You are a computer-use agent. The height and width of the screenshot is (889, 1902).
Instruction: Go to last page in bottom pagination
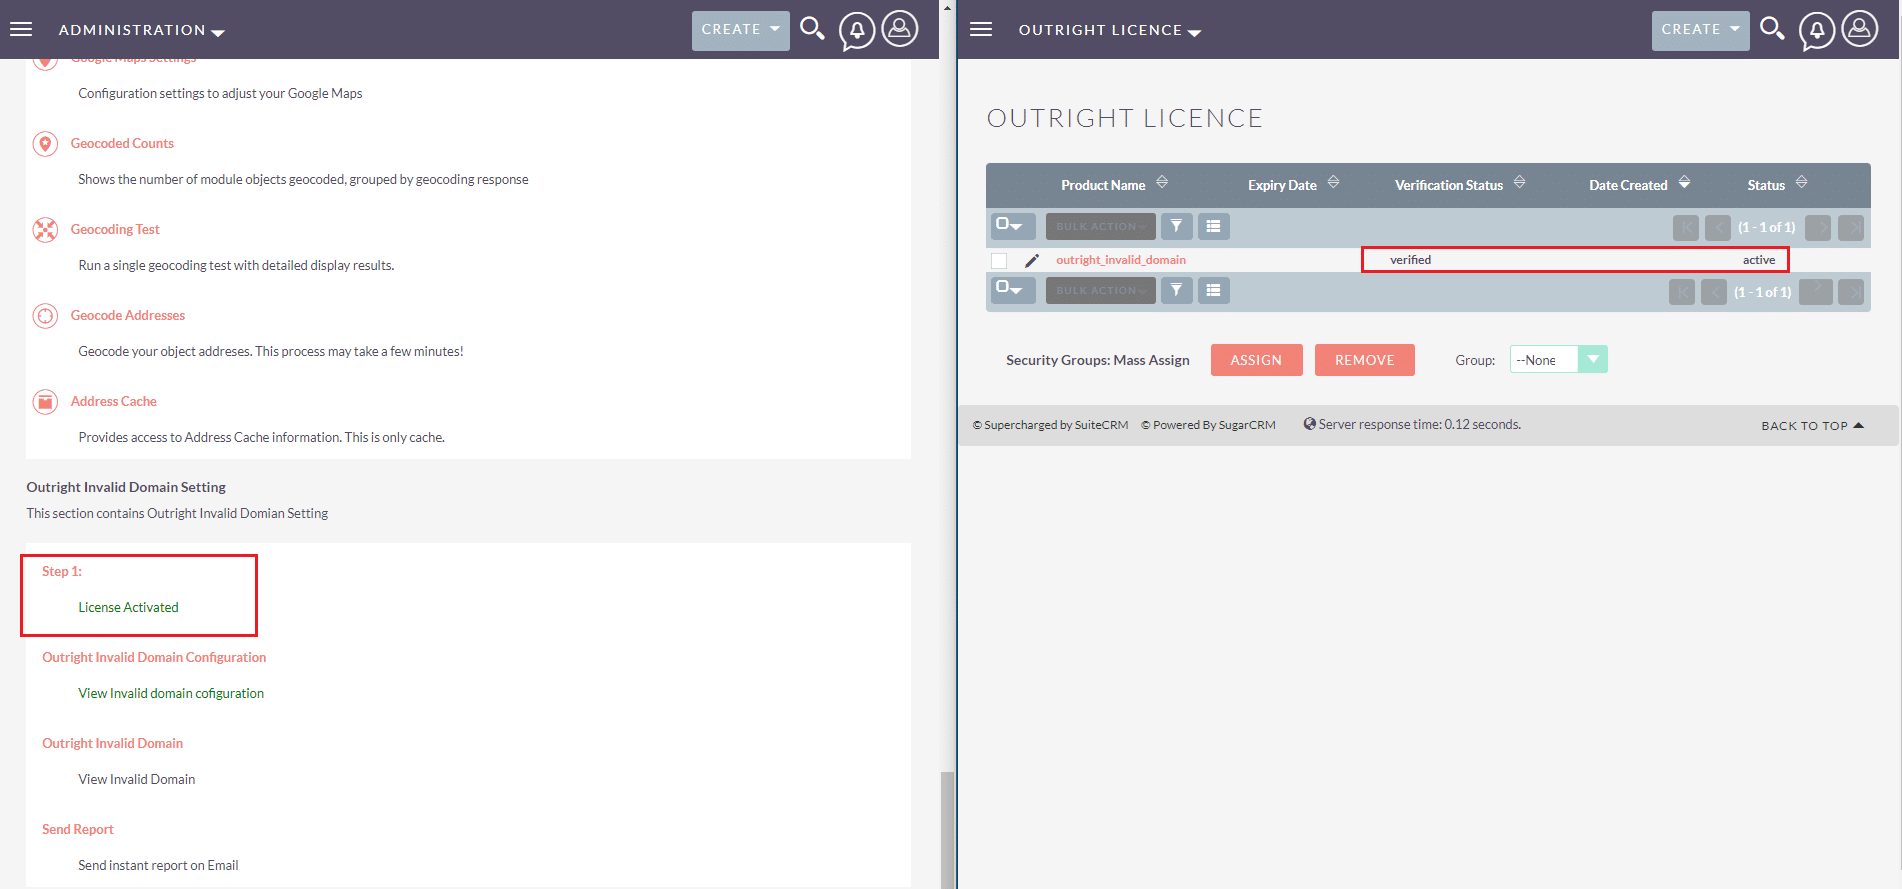[1851, 292]
